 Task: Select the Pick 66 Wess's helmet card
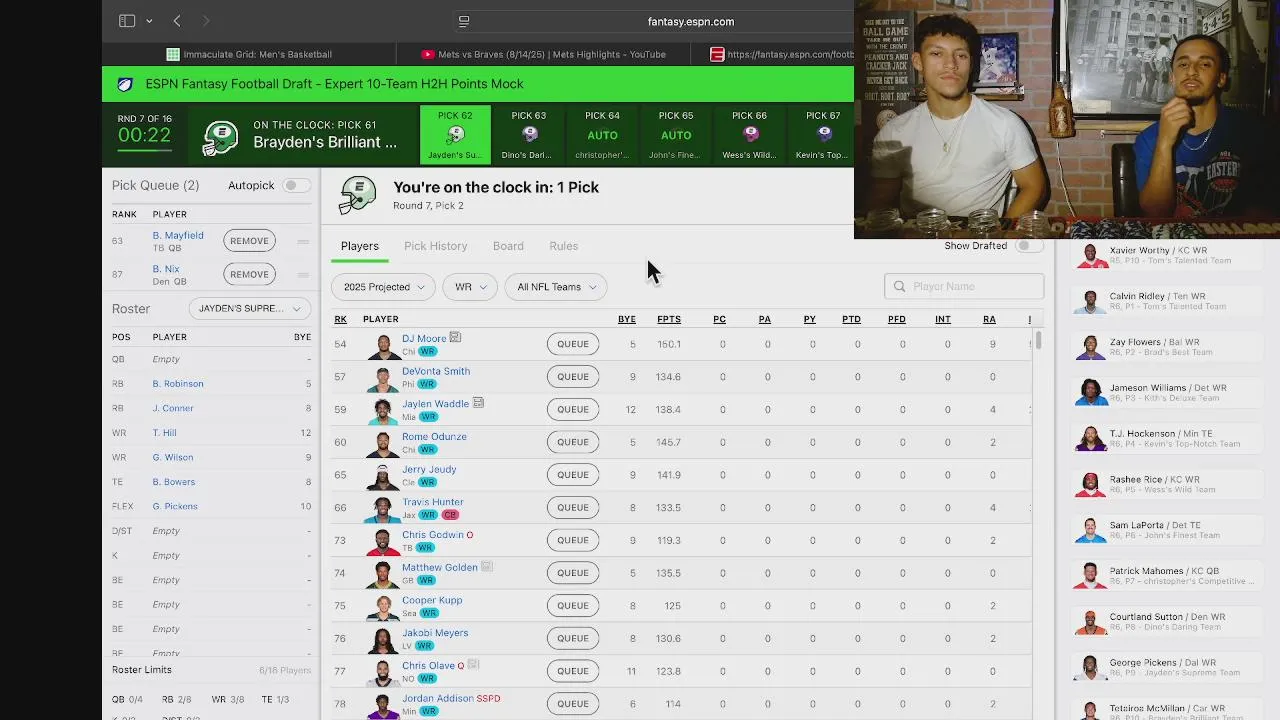(749, 134)
